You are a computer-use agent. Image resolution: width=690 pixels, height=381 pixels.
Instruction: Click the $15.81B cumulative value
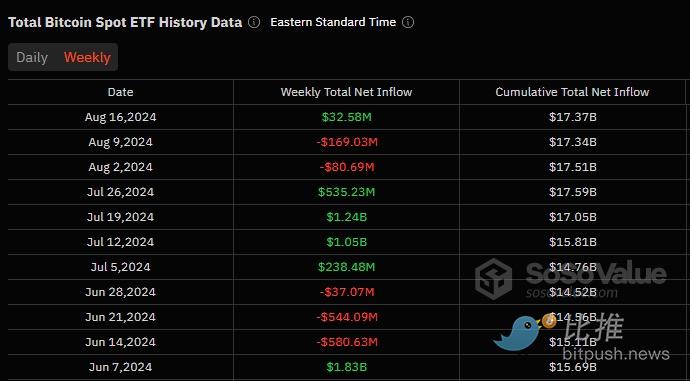(x=573, y=242)
